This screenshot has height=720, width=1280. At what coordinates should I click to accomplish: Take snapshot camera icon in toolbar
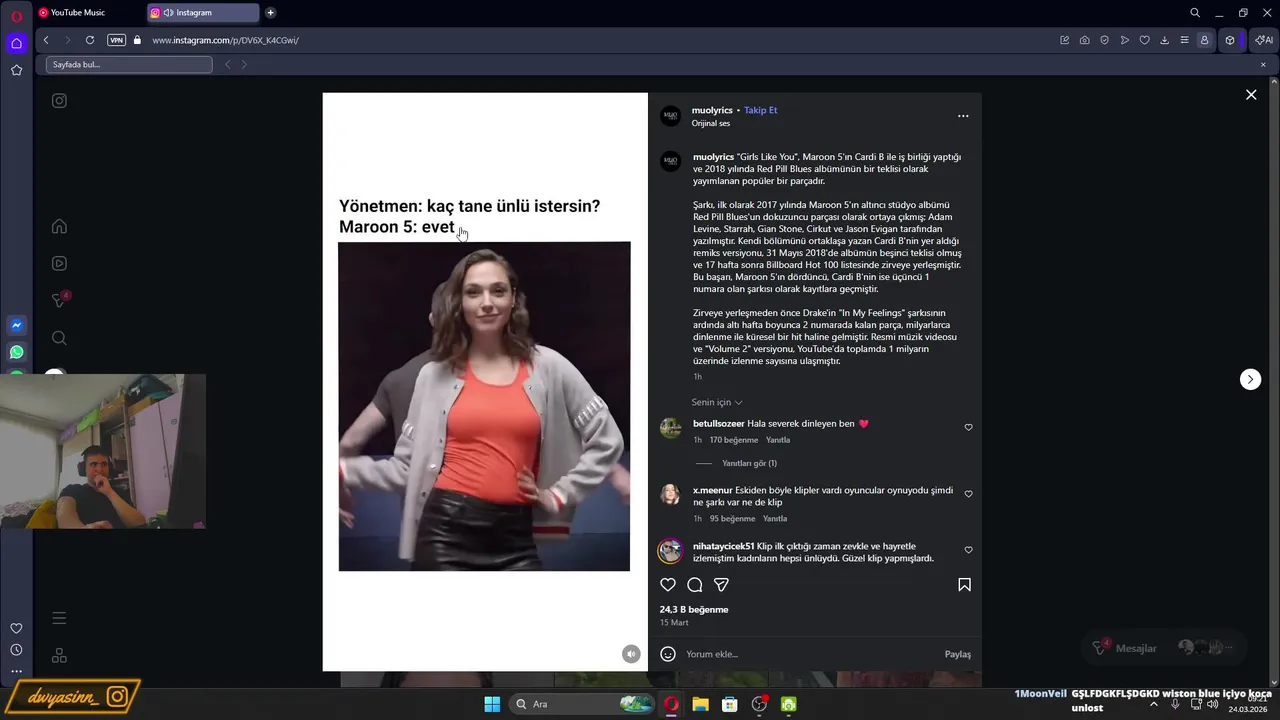(1085, 40)
